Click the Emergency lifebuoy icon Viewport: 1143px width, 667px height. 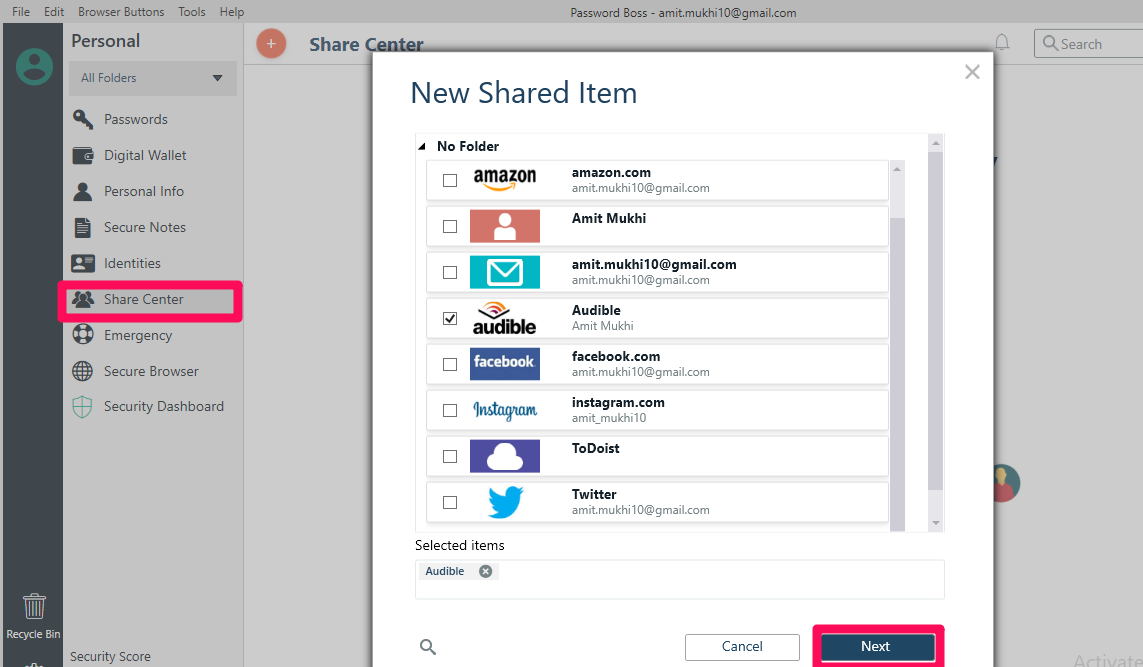tap(82, 335)
